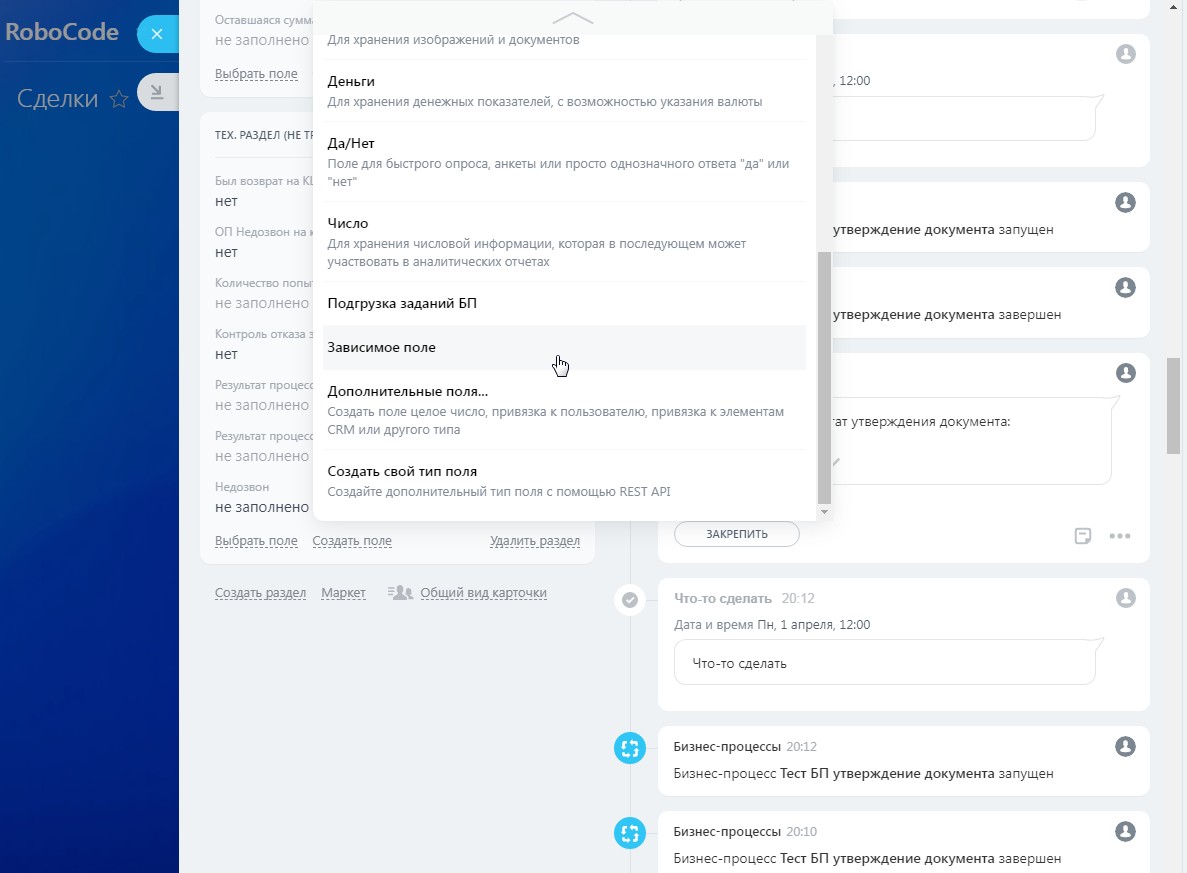Viewport: 1187px width, 873px height.
Task: Click the people icon beside Общий вид карточки
Action: (x=400, y=593)
